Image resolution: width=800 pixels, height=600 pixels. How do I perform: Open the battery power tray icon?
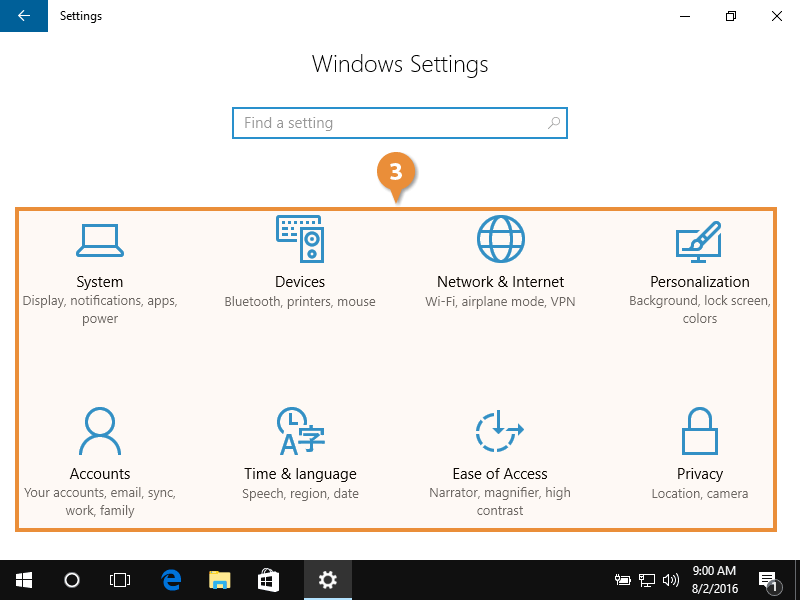click(622, 580)
